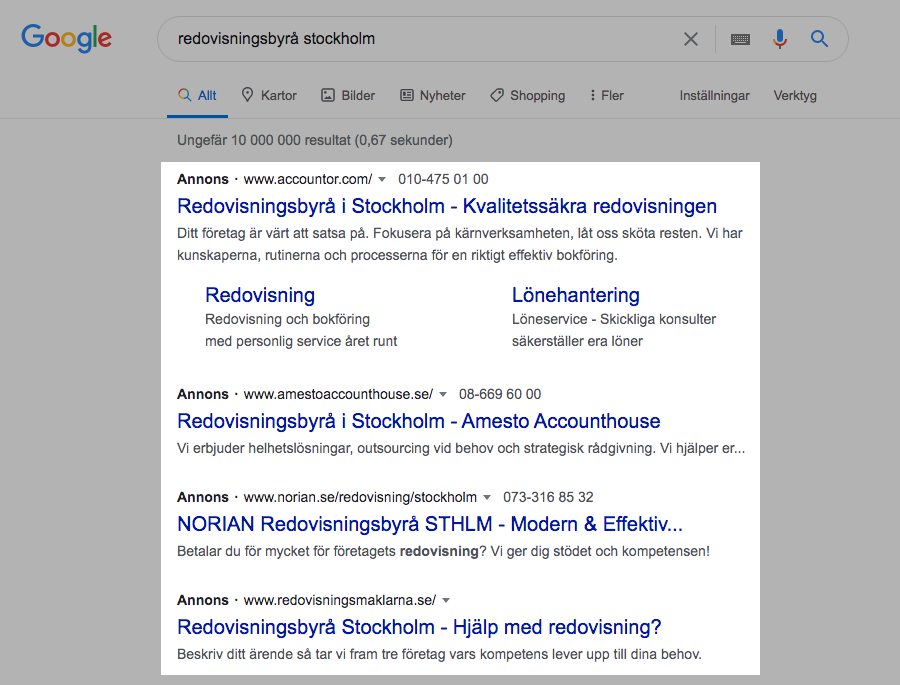Click the www.norian.se/redovisning/stockholm URL text
This screenshot has height=685, width=900.
tap(360, 497)
